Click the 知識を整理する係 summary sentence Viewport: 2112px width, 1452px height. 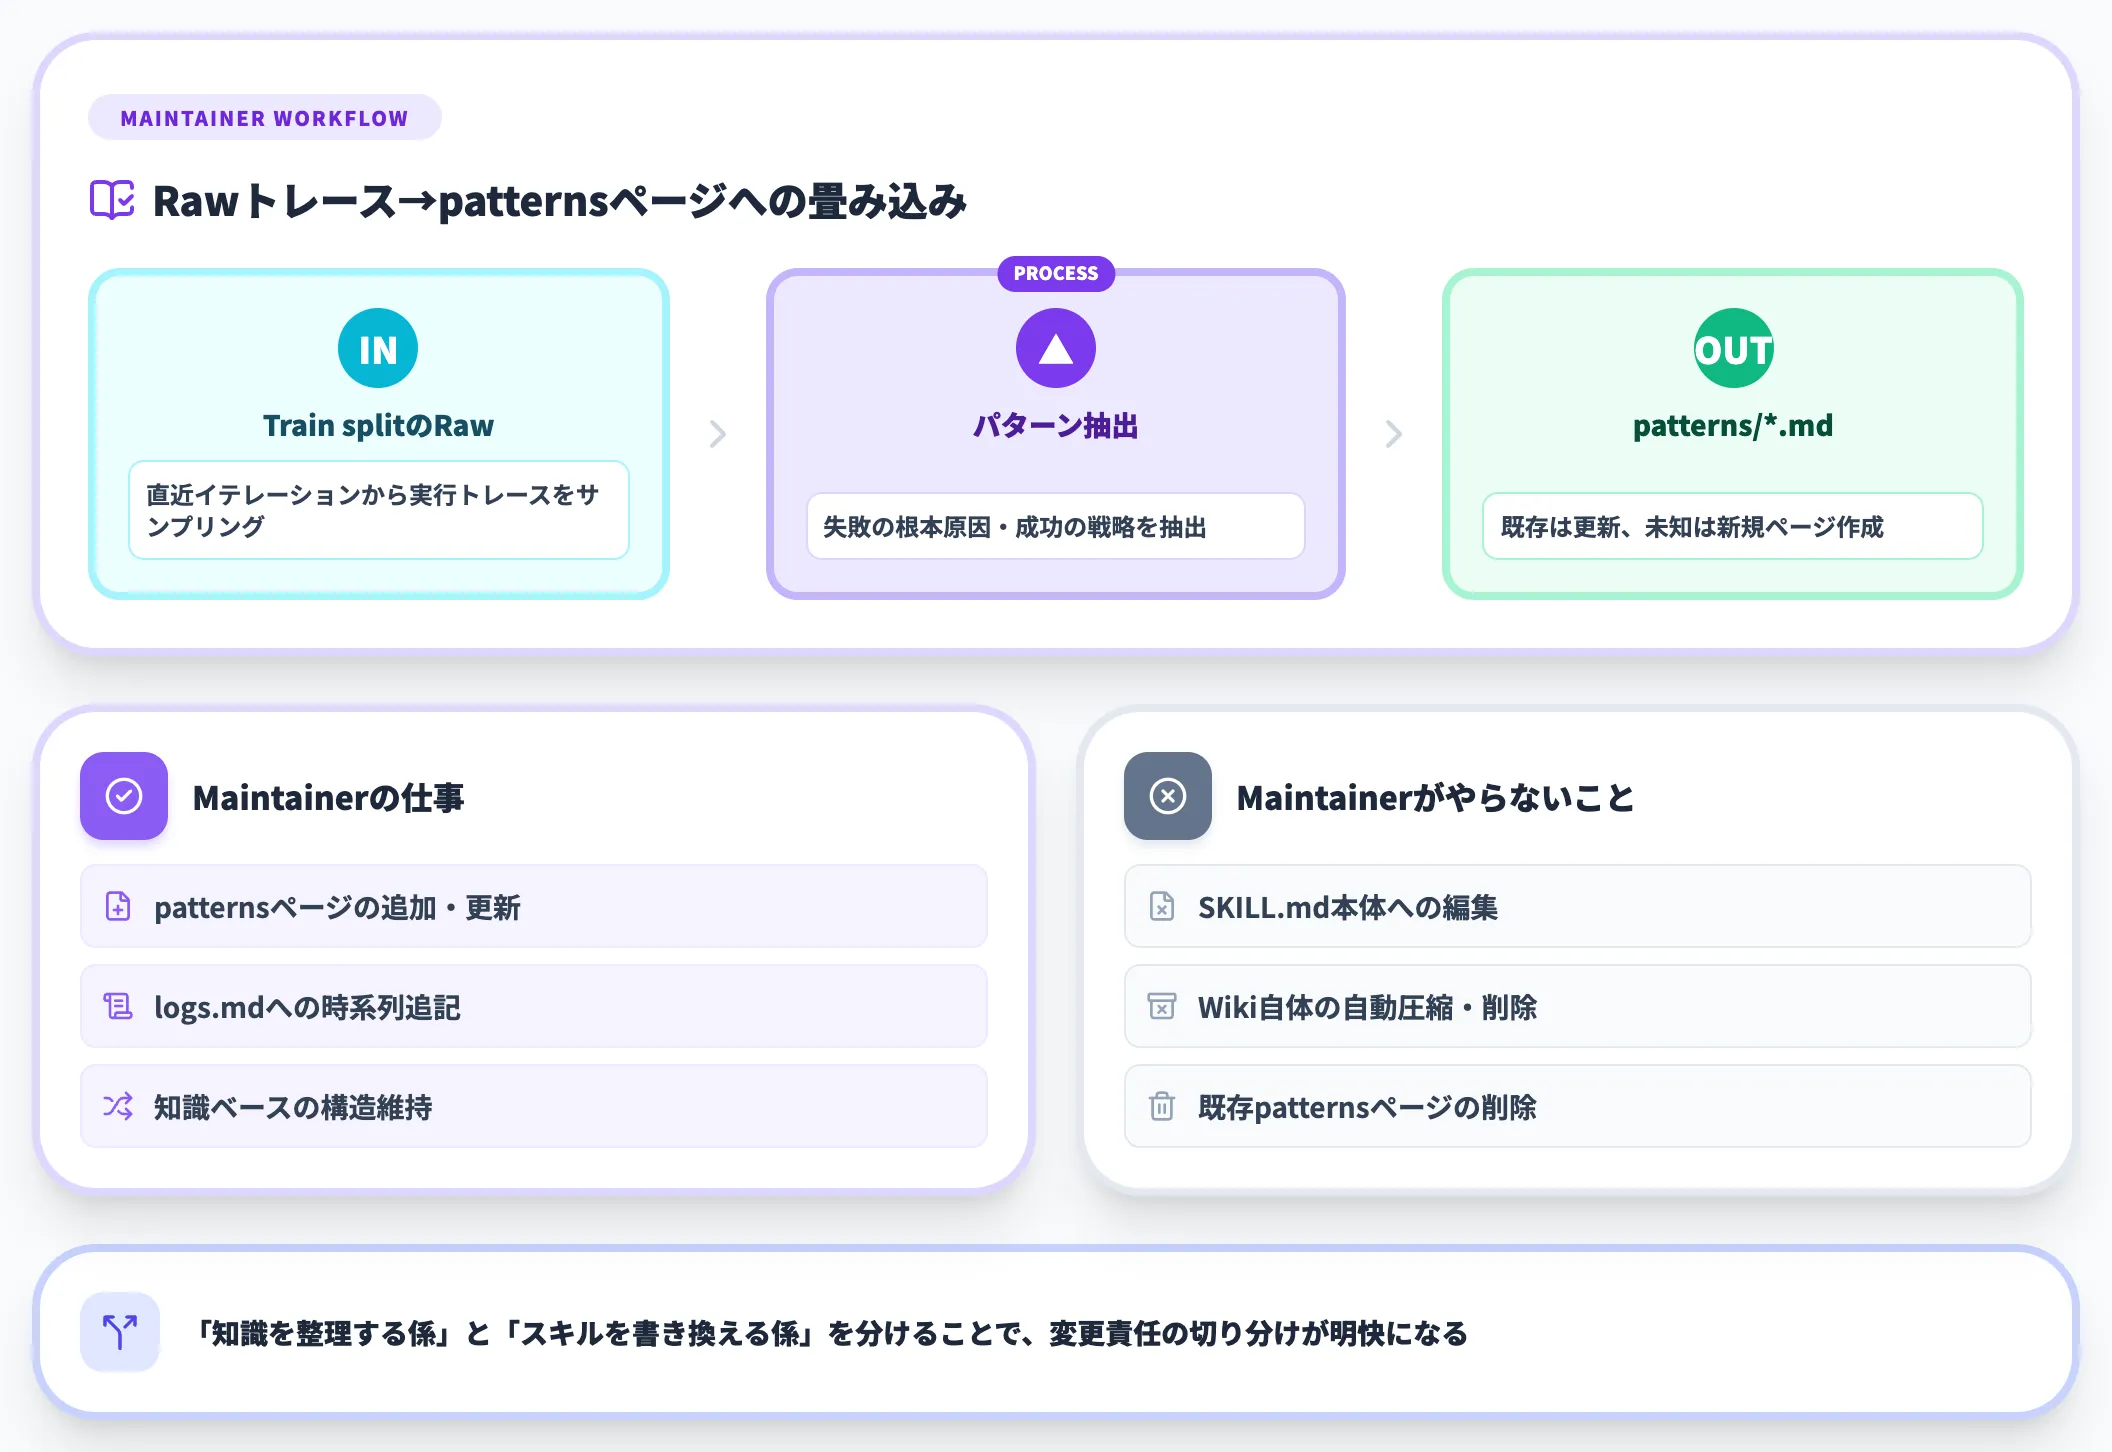832,1333
